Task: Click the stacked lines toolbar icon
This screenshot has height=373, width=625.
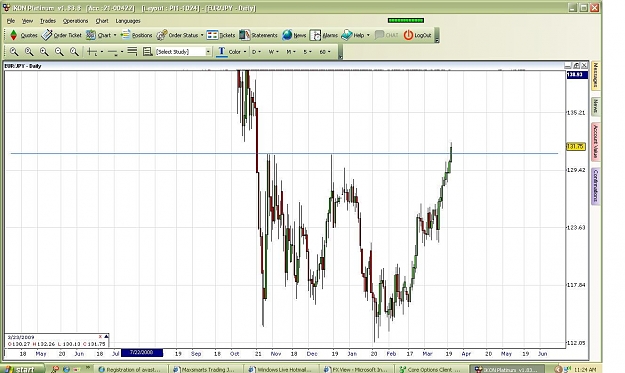Action: point(132,51)
